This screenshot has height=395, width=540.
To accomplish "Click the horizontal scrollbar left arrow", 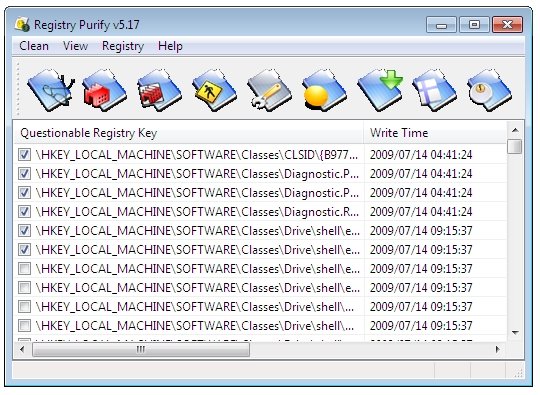I will [22, 350].
